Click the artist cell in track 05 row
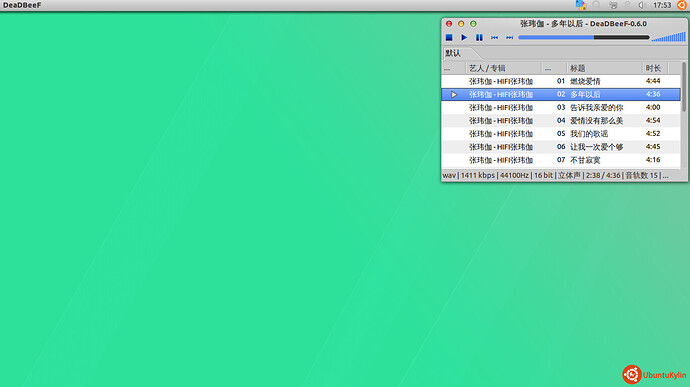Screen dimensions: 690x387 [501, 134]
